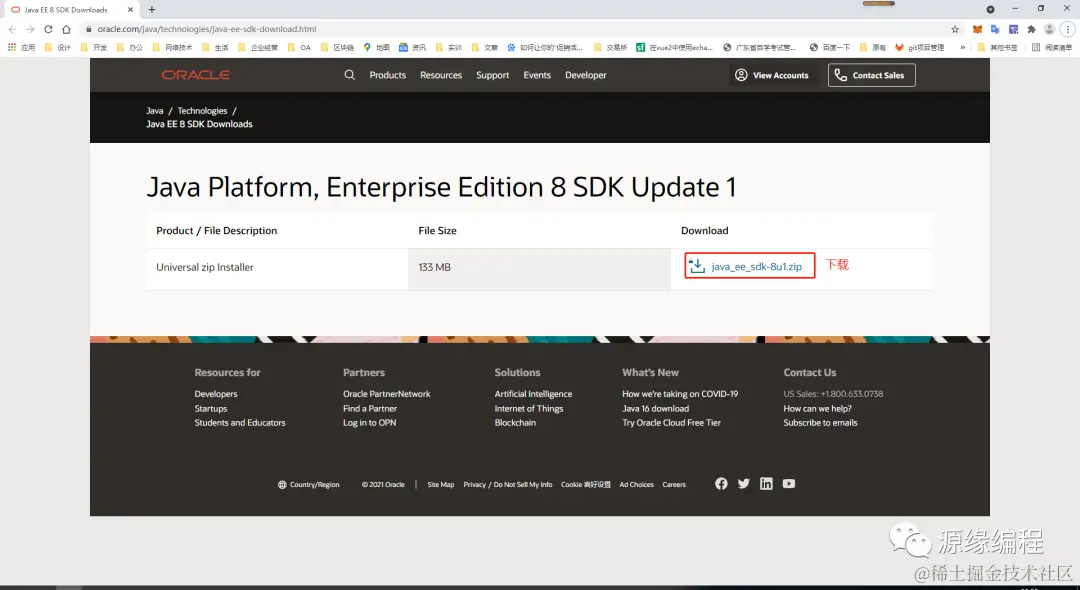This screenshot has width=1080, height=590.
Task: Open a new browser tab
Action: coord(152,10)
